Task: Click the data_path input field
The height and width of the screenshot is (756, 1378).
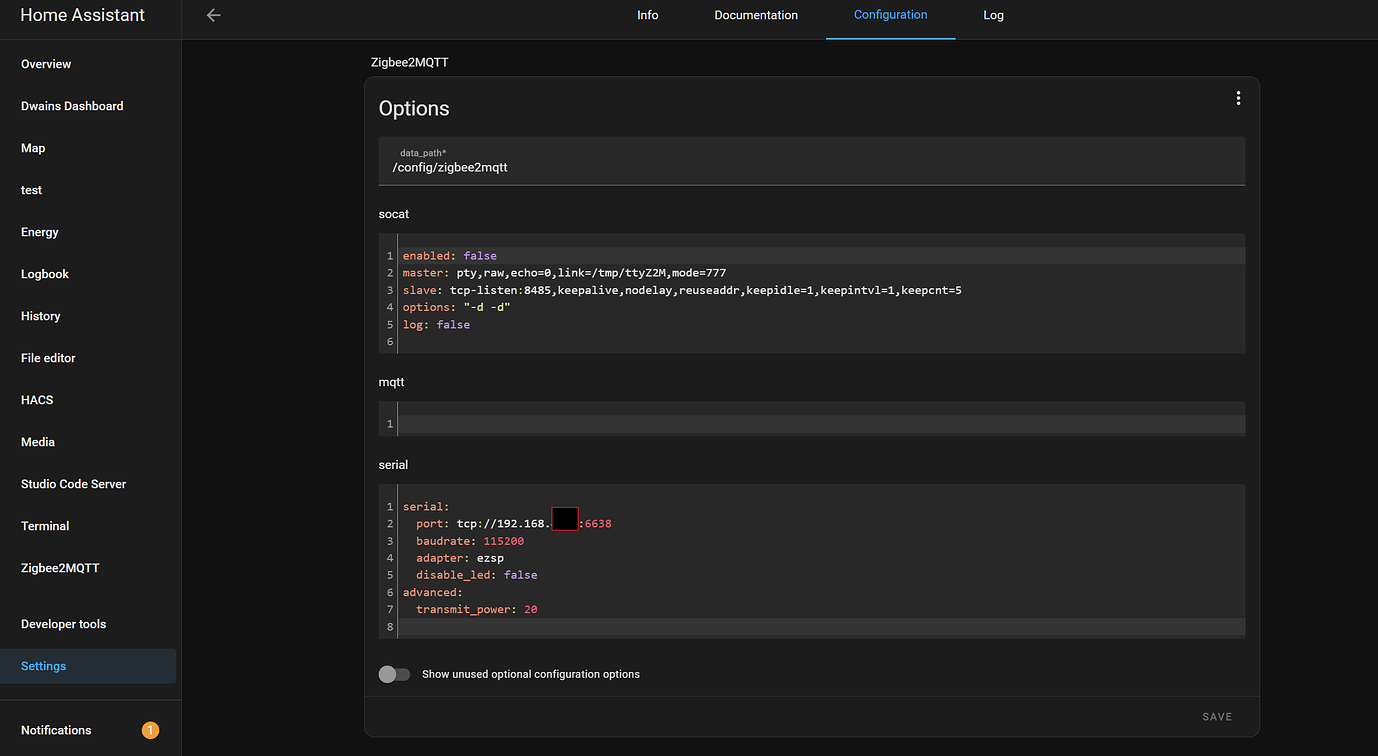Action: pos(811,167)
